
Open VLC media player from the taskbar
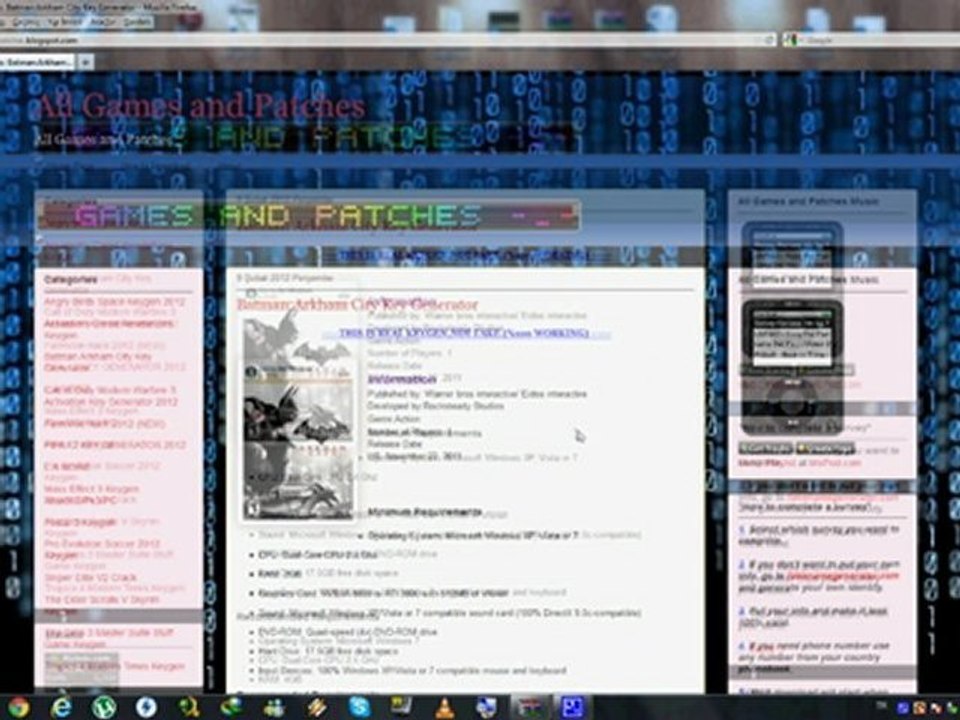pos(444,708)
